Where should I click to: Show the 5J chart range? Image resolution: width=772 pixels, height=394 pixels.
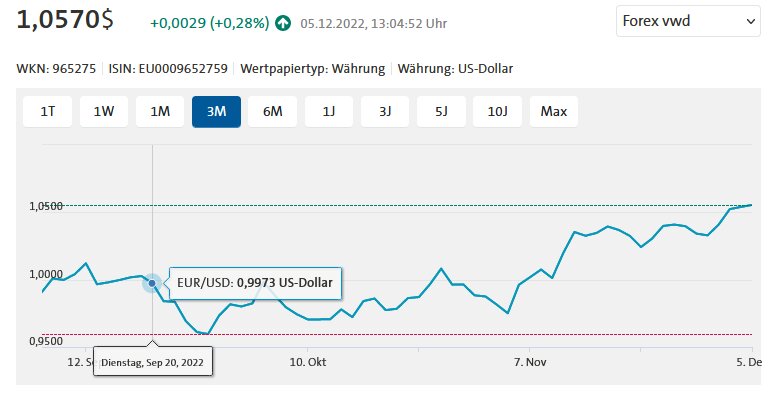click(441, 111)
